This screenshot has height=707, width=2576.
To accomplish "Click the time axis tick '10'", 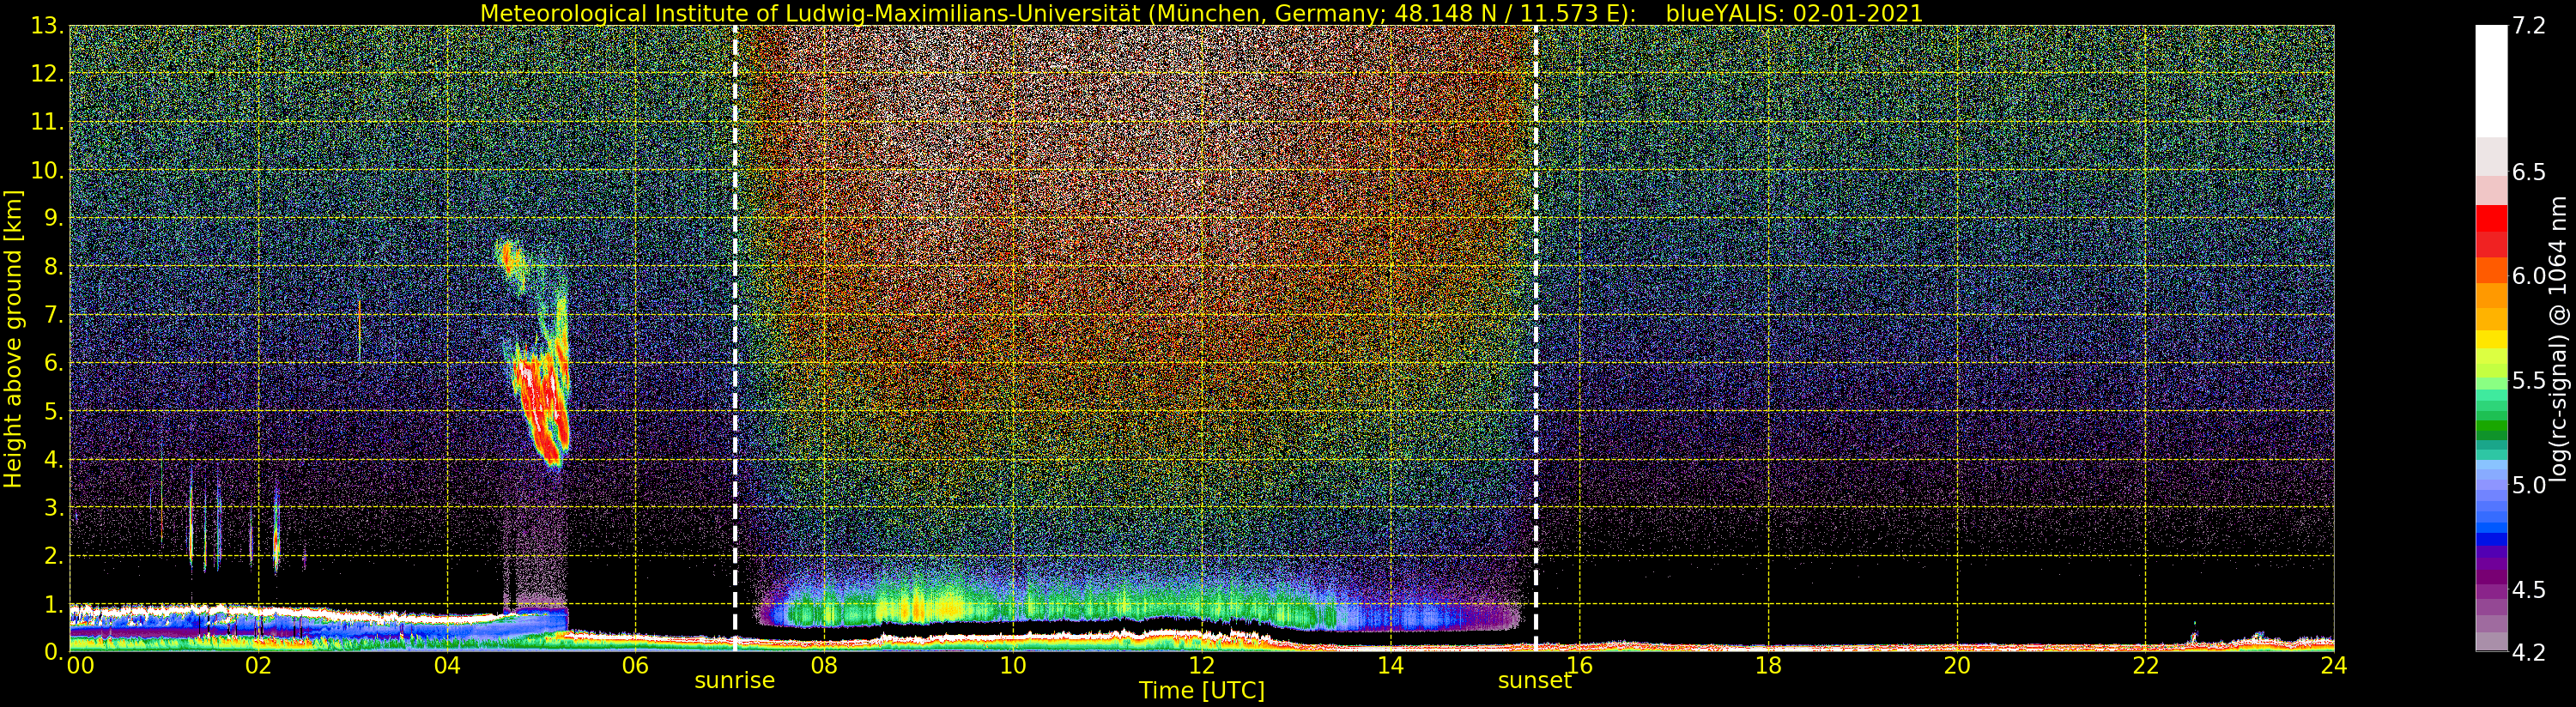I will (1013, 666).
